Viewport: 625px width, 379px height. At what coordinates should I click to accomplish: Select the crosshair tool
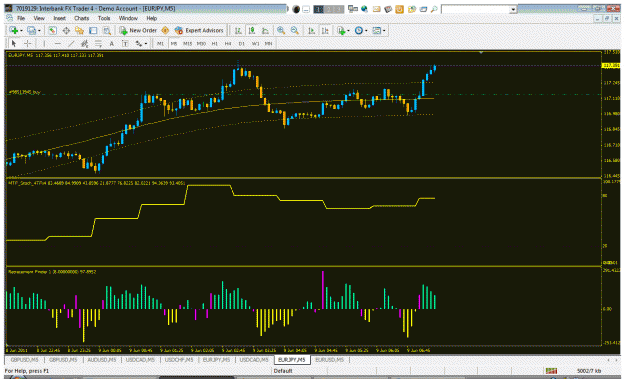28,43
